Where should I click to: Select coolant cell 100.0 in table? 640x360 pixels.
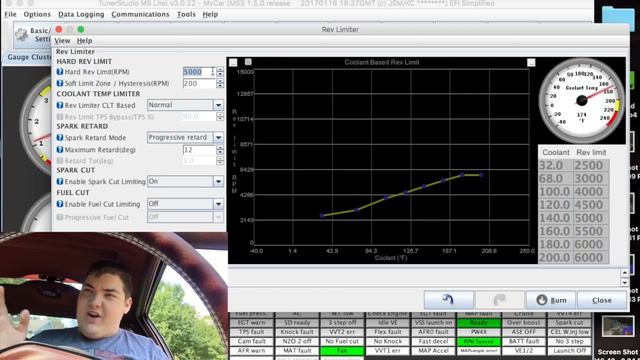pos(555,191)
